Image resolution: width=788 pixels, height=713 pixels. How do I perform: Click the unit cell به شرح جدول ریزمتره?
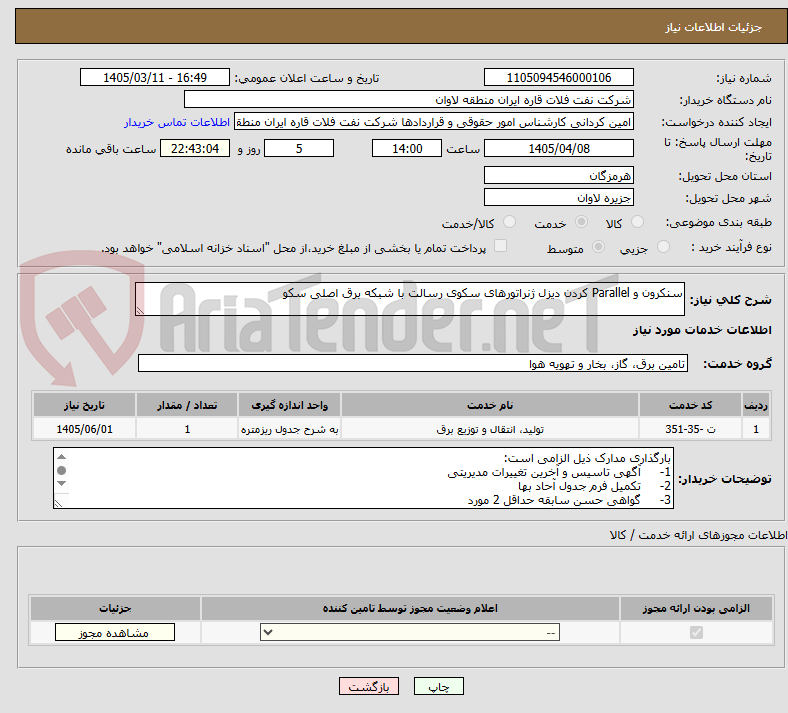tap(289, 429)
